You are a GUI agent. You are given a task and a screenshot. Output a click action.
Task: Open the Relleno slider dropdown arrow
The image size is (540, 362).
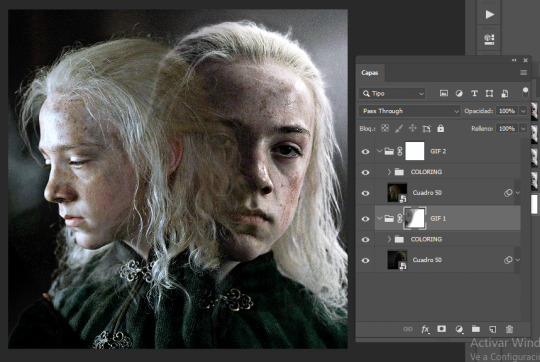point(523,128)
